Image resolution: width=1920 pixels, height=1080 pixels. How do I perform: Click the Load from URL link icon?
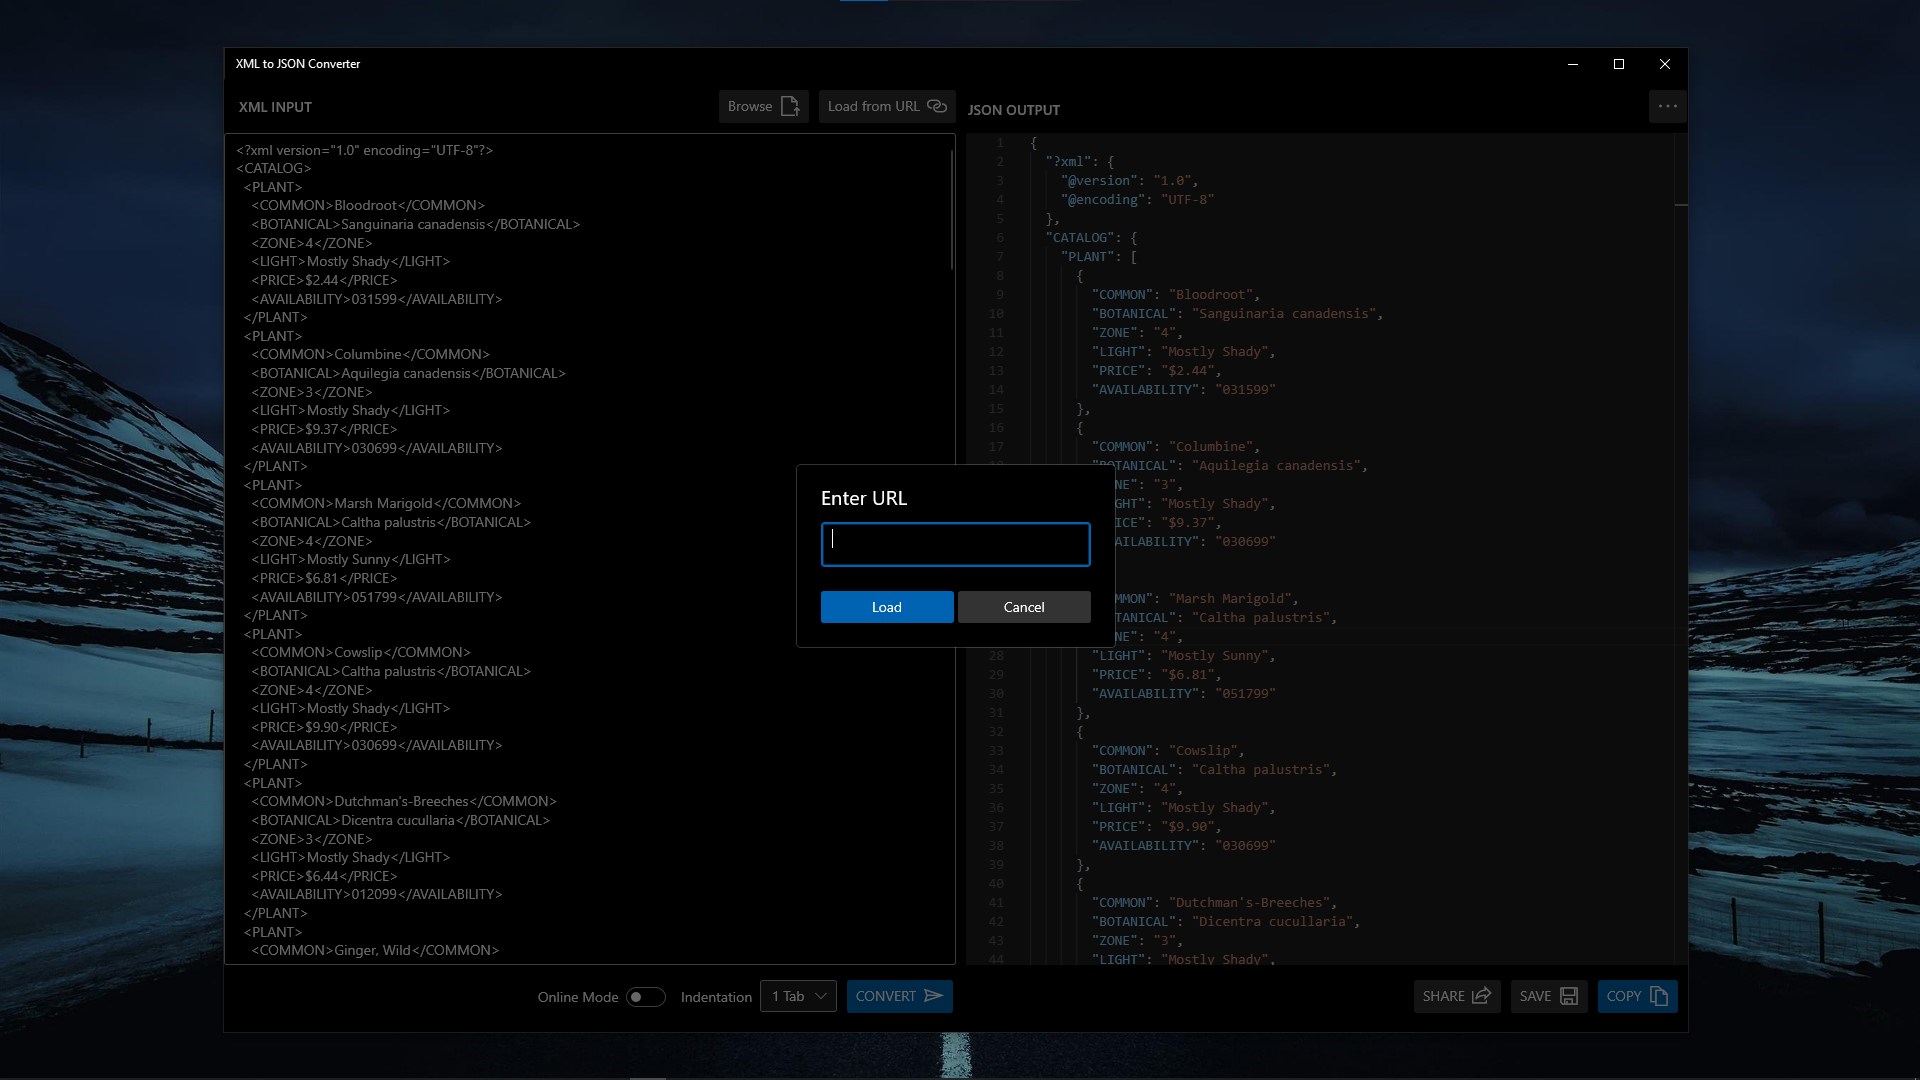[x=937, y=106]
